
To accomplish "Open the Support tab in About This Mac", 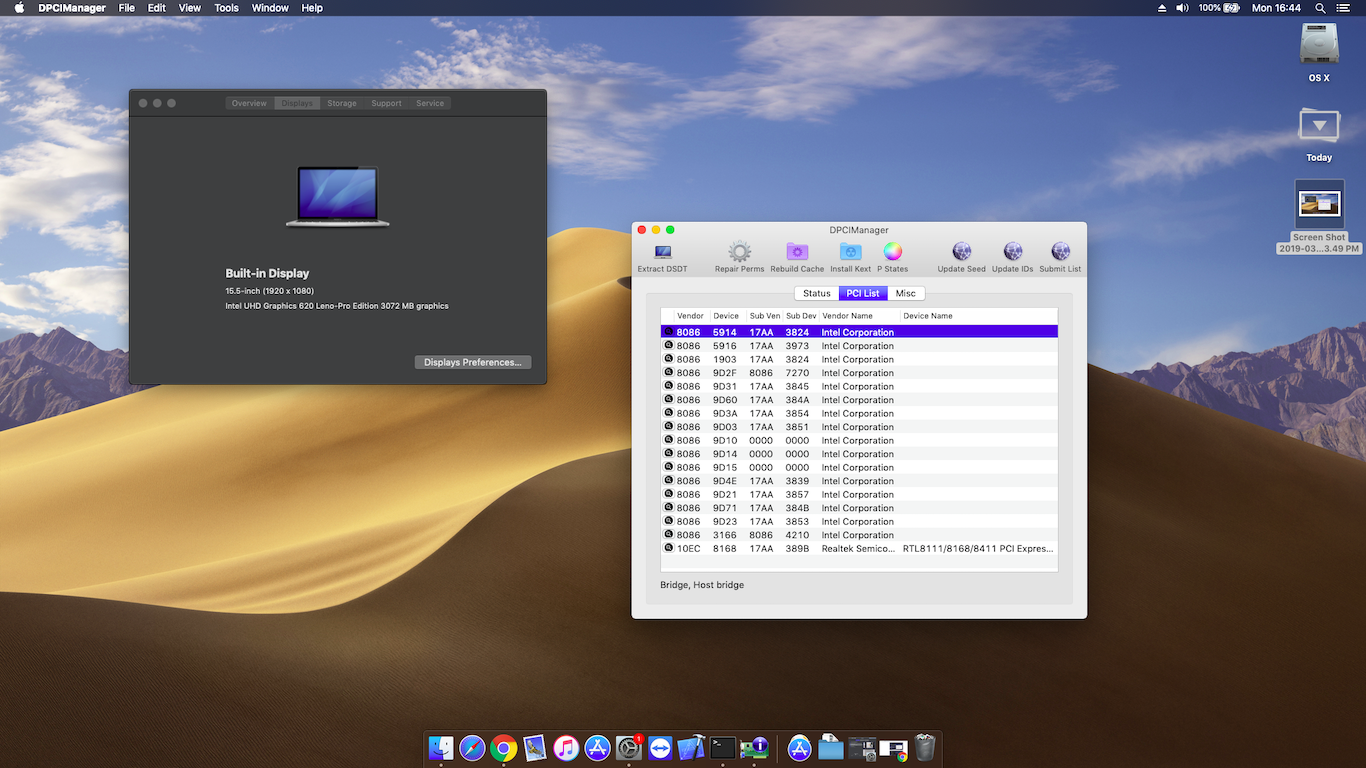I will [386, 103].
